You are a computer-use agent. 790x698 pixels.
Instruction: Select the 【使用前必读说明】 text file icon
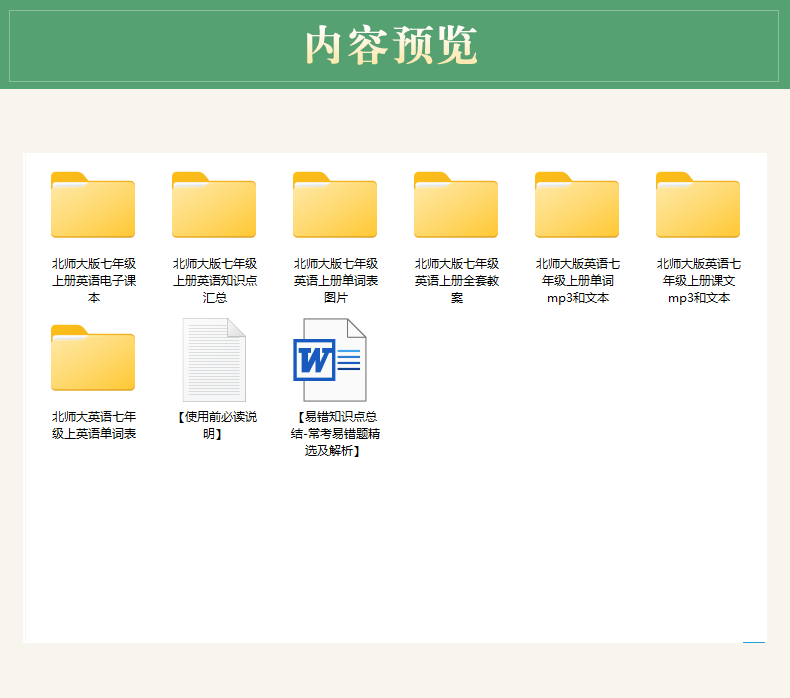(x=214, y=360)
